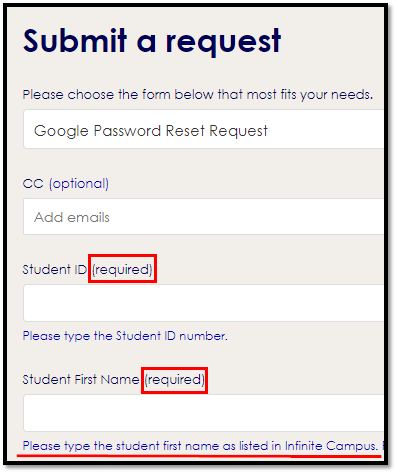The height and width of the screenshot is (474, 397).
Task: Click the (optional) text beside CC
Action: tap(79, 184)
